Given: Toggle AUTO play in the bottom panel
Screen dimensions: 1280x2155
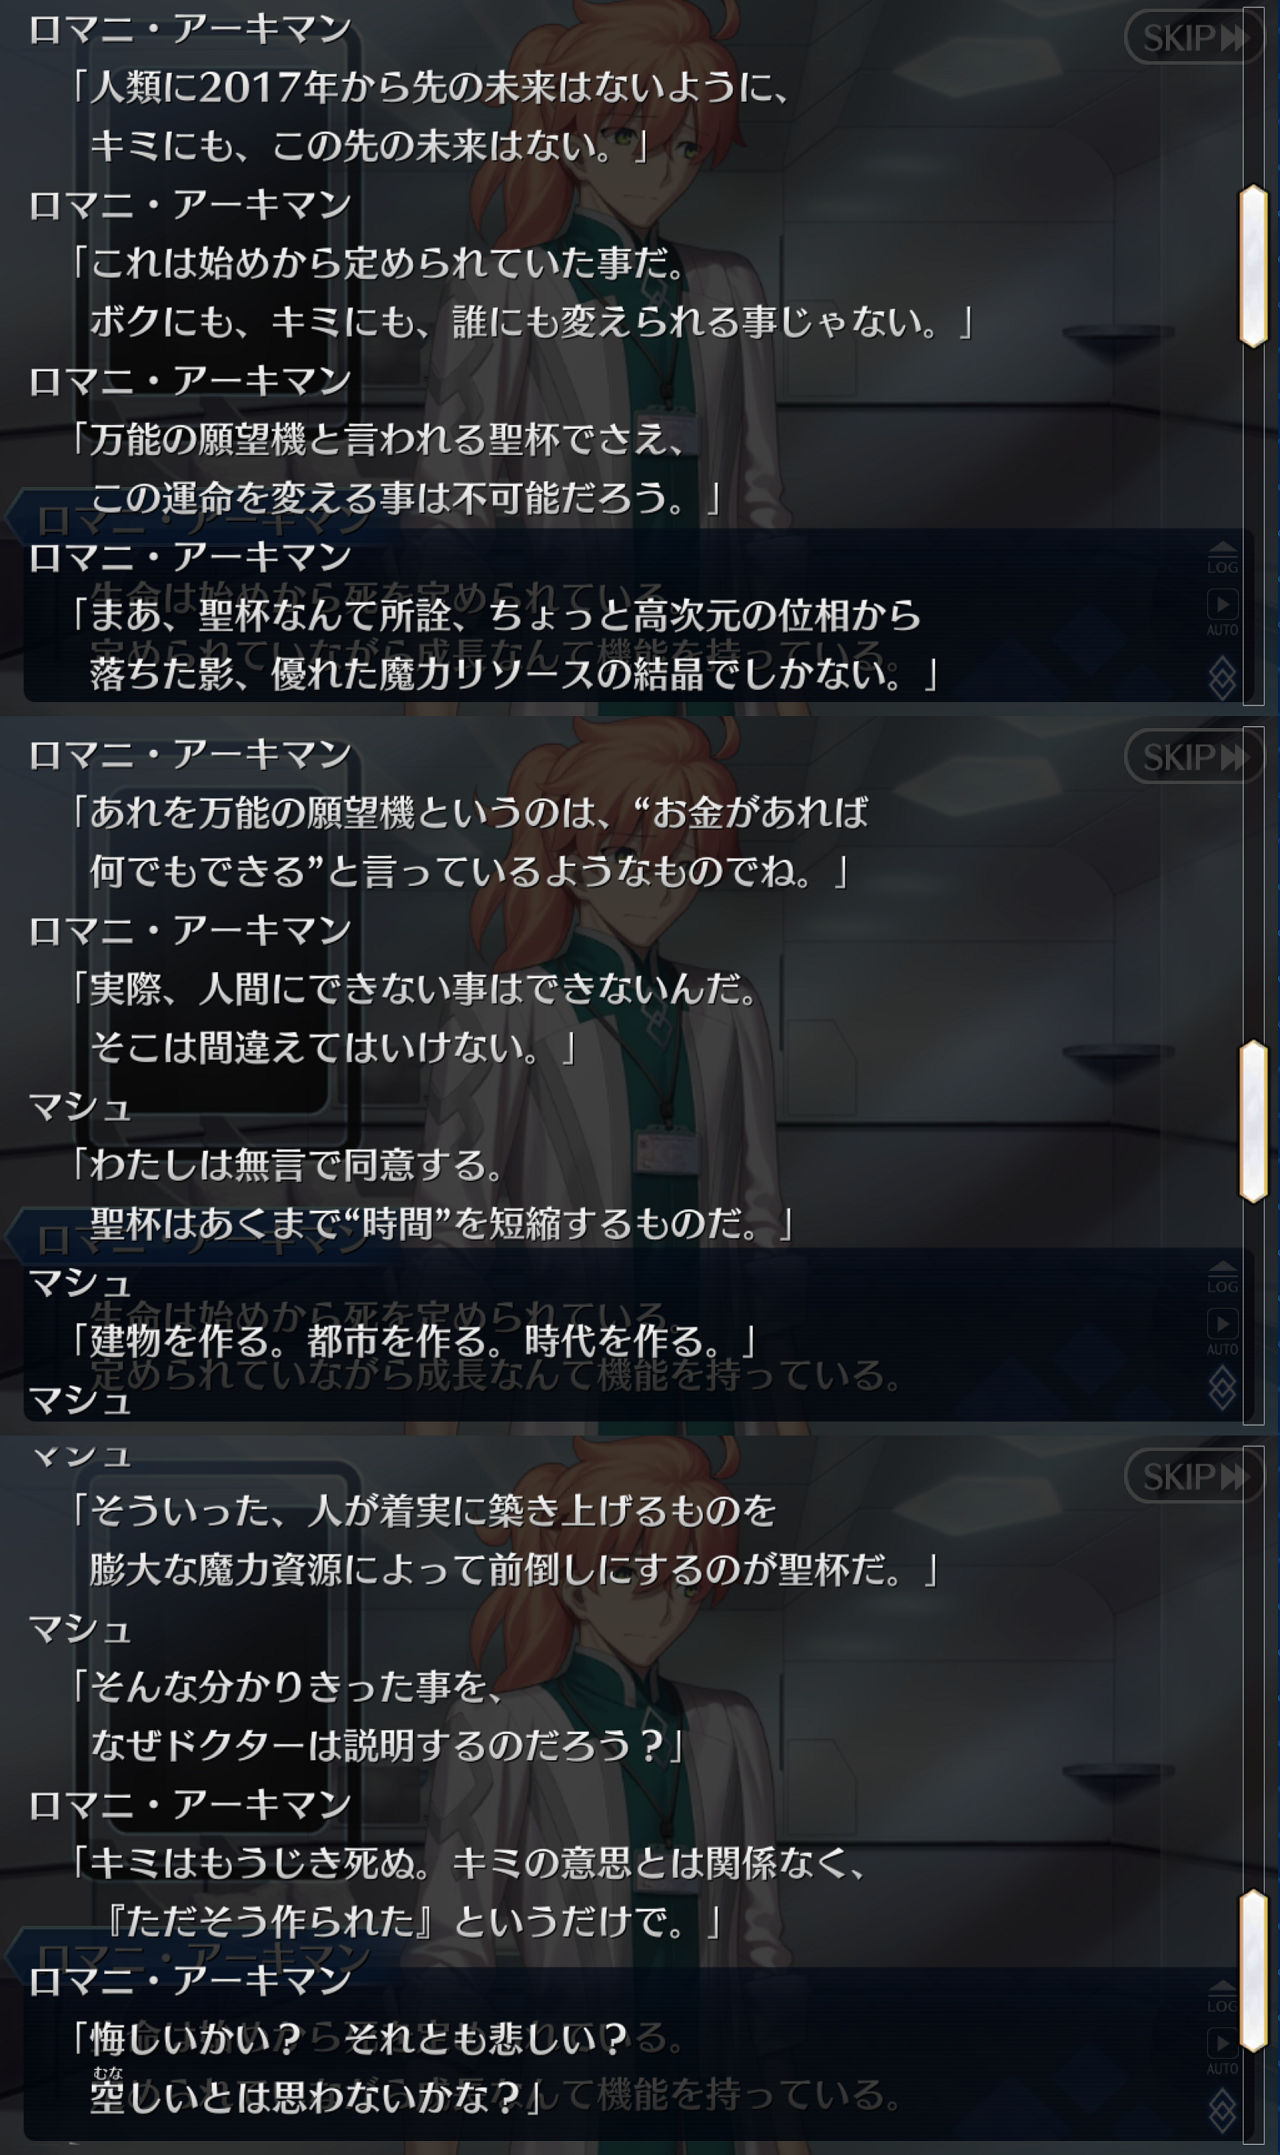Looking at the screenshot, I should pyautogui.click(x=1222, y=2050).
